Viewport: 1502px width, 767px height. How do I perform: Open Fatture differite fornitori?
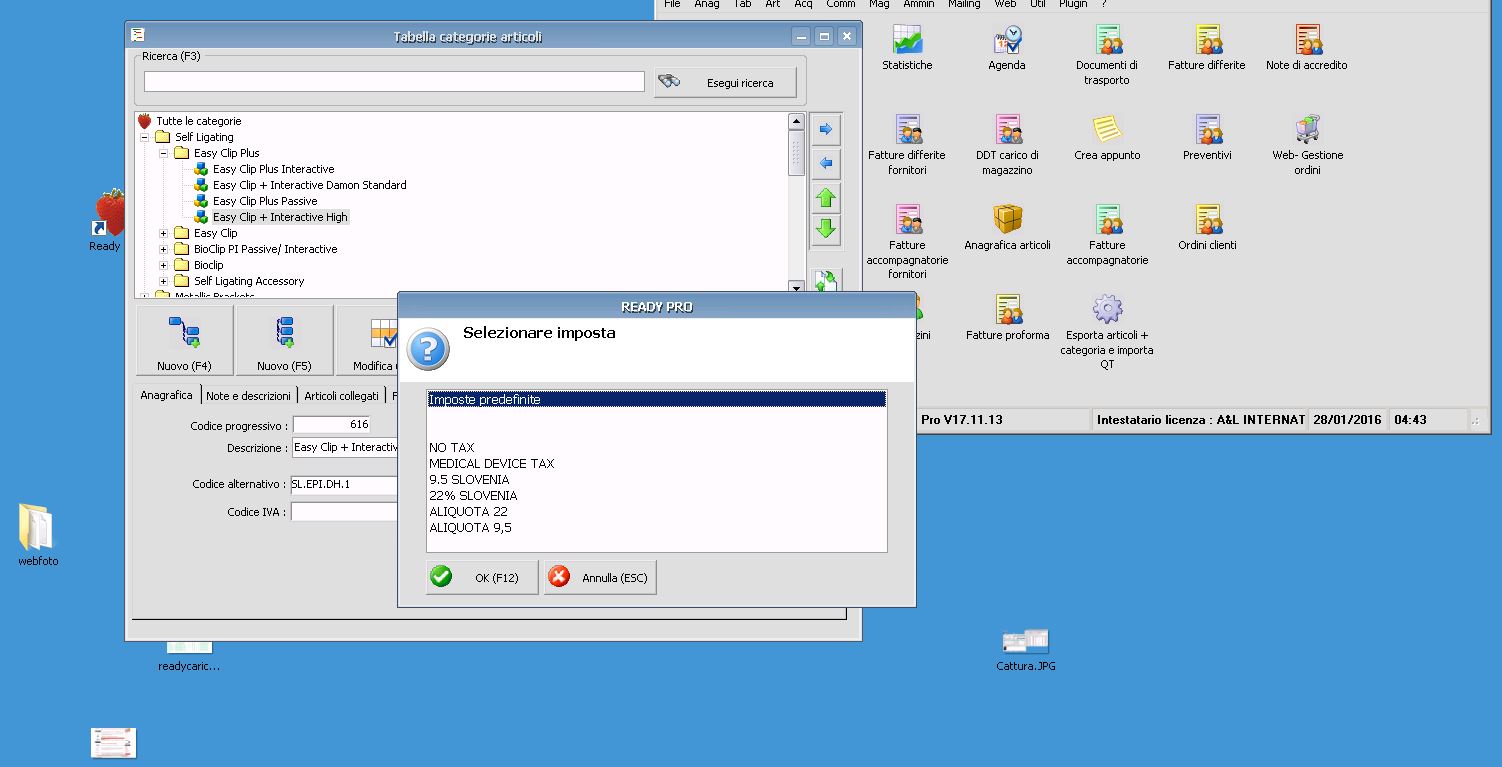coord(907,145)
